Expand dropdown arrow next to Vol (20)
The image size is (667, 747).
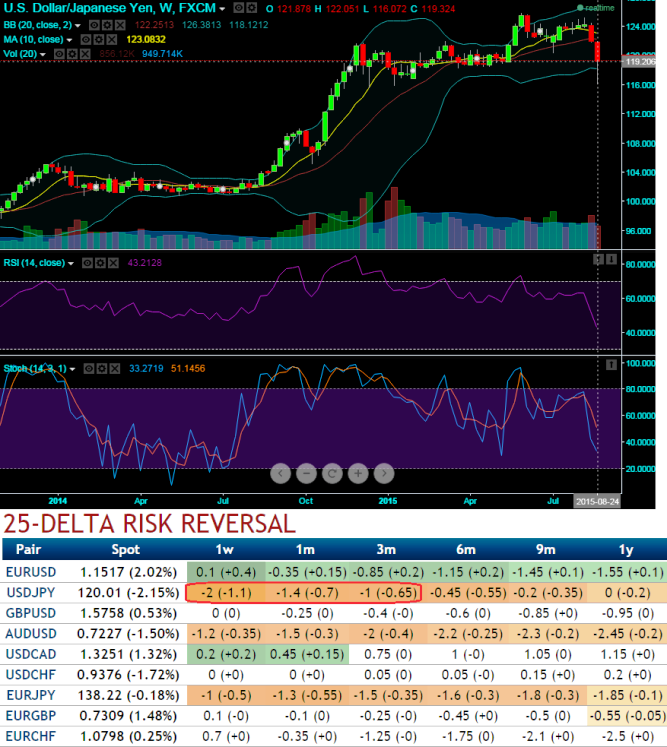[42, 55]
